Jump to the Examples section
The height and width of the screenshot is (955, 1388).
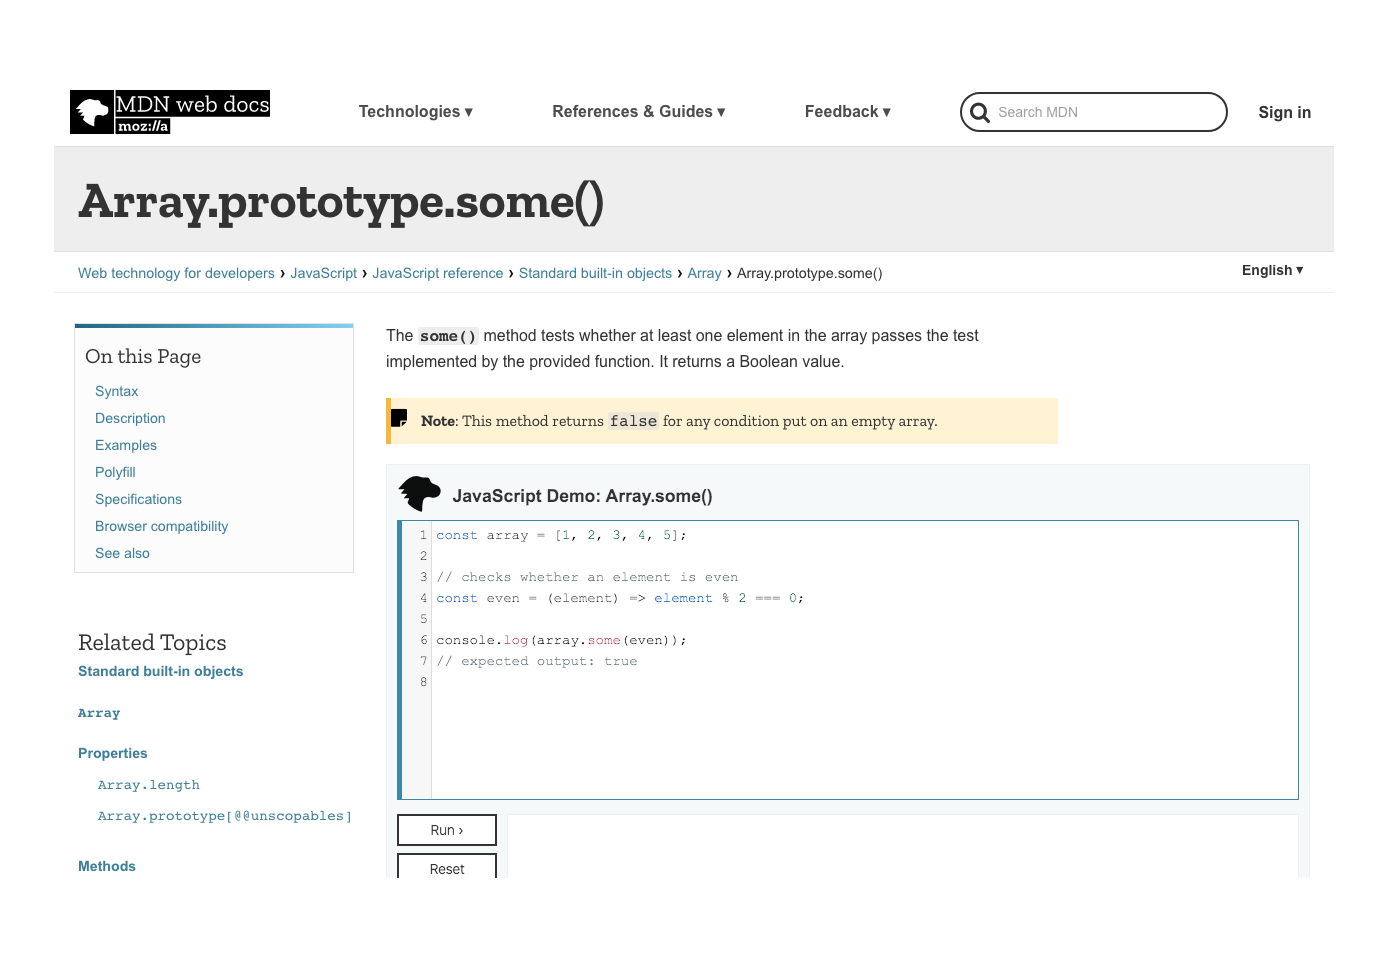click(x=126, y=445)
